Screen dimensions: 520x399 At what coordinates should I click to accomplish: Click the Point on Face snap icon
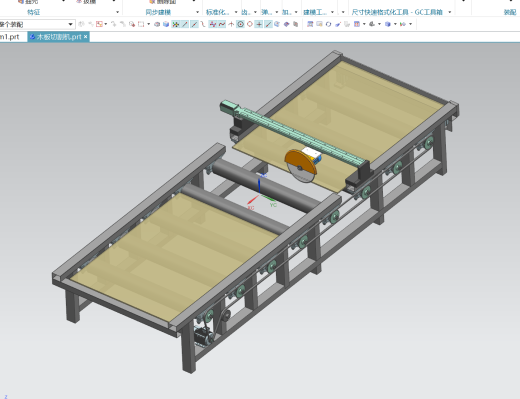(x=277, y=24)
